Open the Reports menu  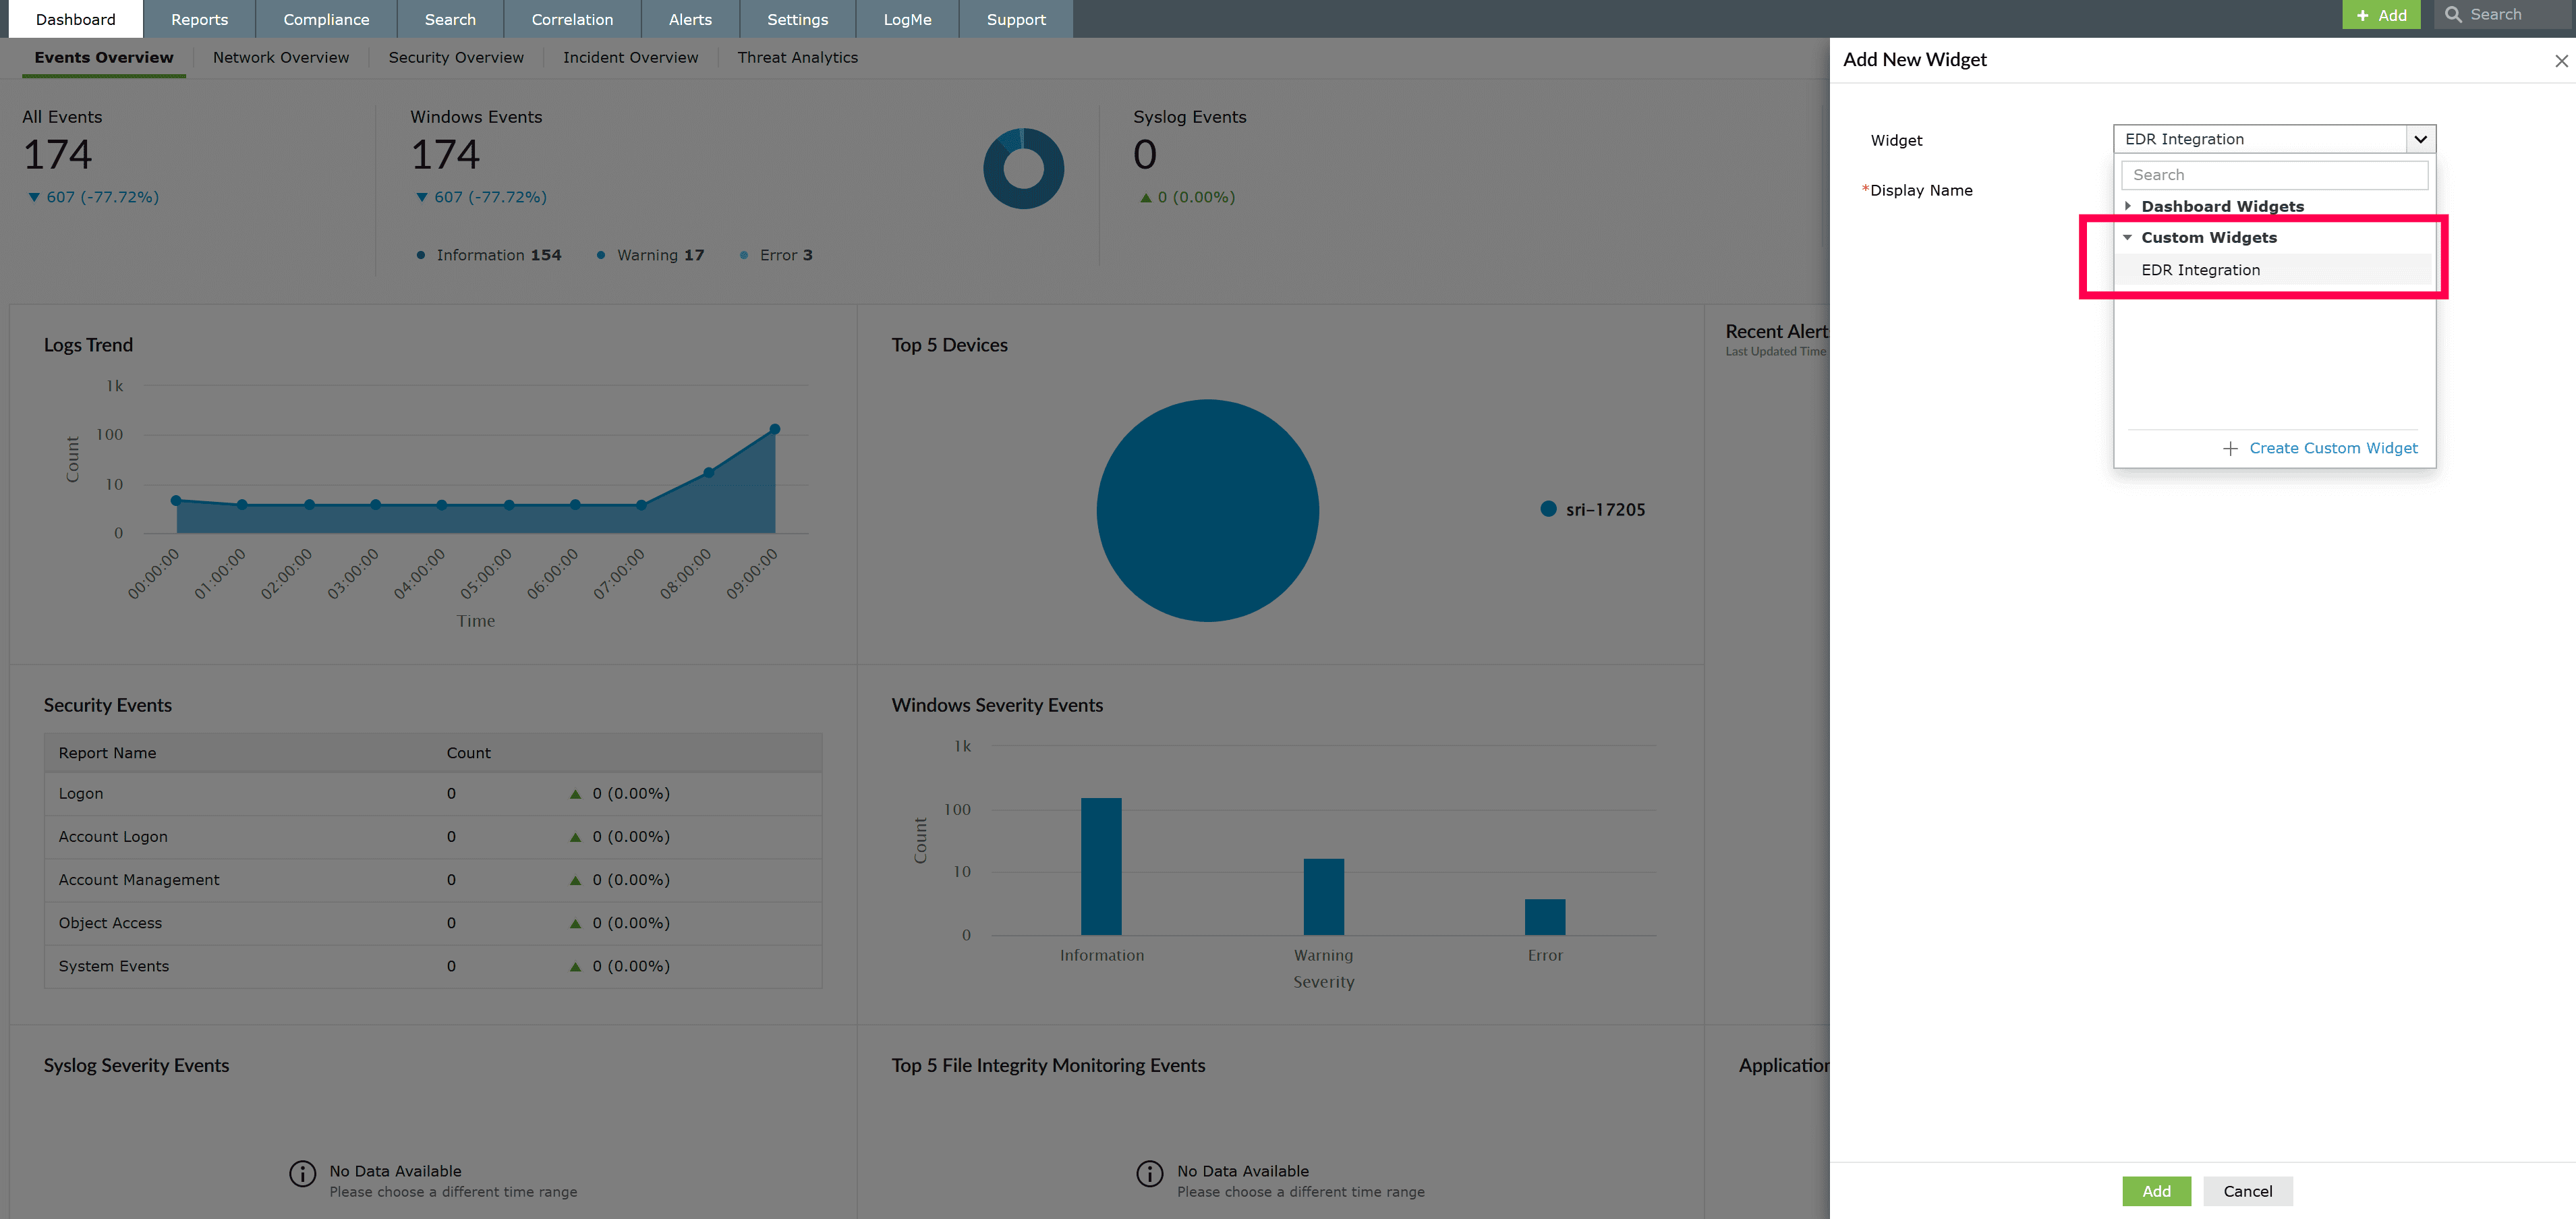tap(199, 19)
